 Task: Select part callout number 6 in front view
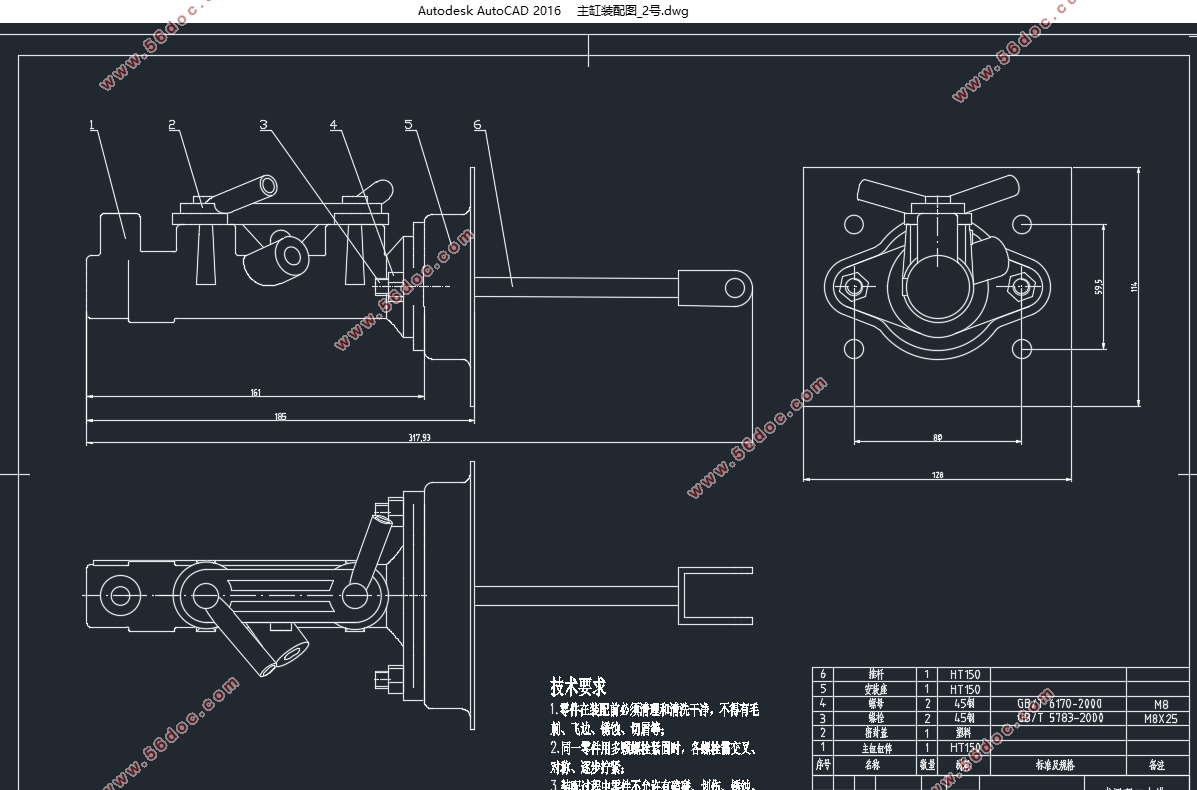478,124
